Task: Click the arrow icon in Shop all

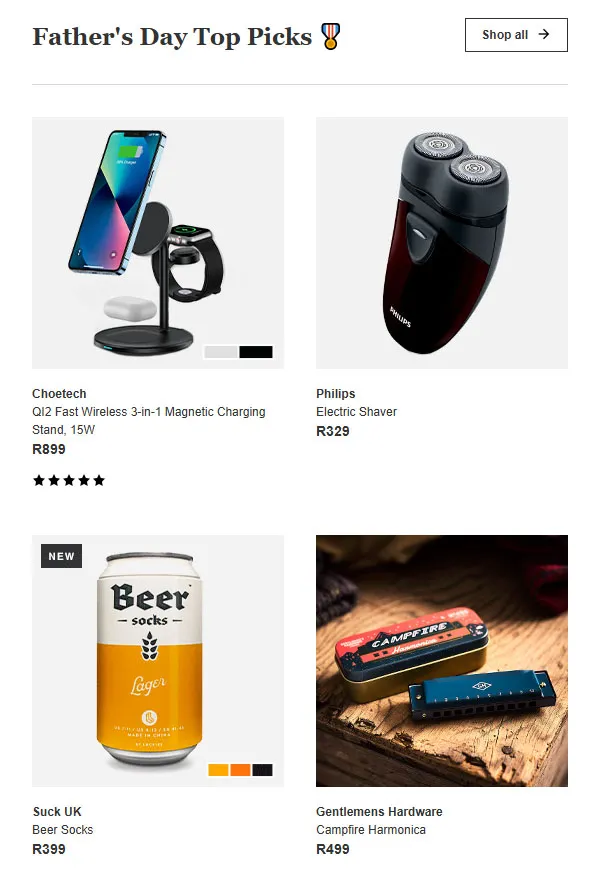Action: pyautogui.click(x=543, y=34)
